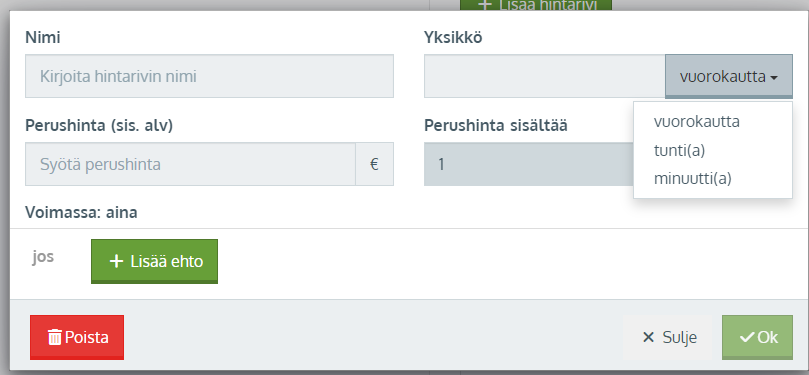This screenshot has width=809, height=375.
Task: Focus the Nimi text field
Action: pos(209,76)
